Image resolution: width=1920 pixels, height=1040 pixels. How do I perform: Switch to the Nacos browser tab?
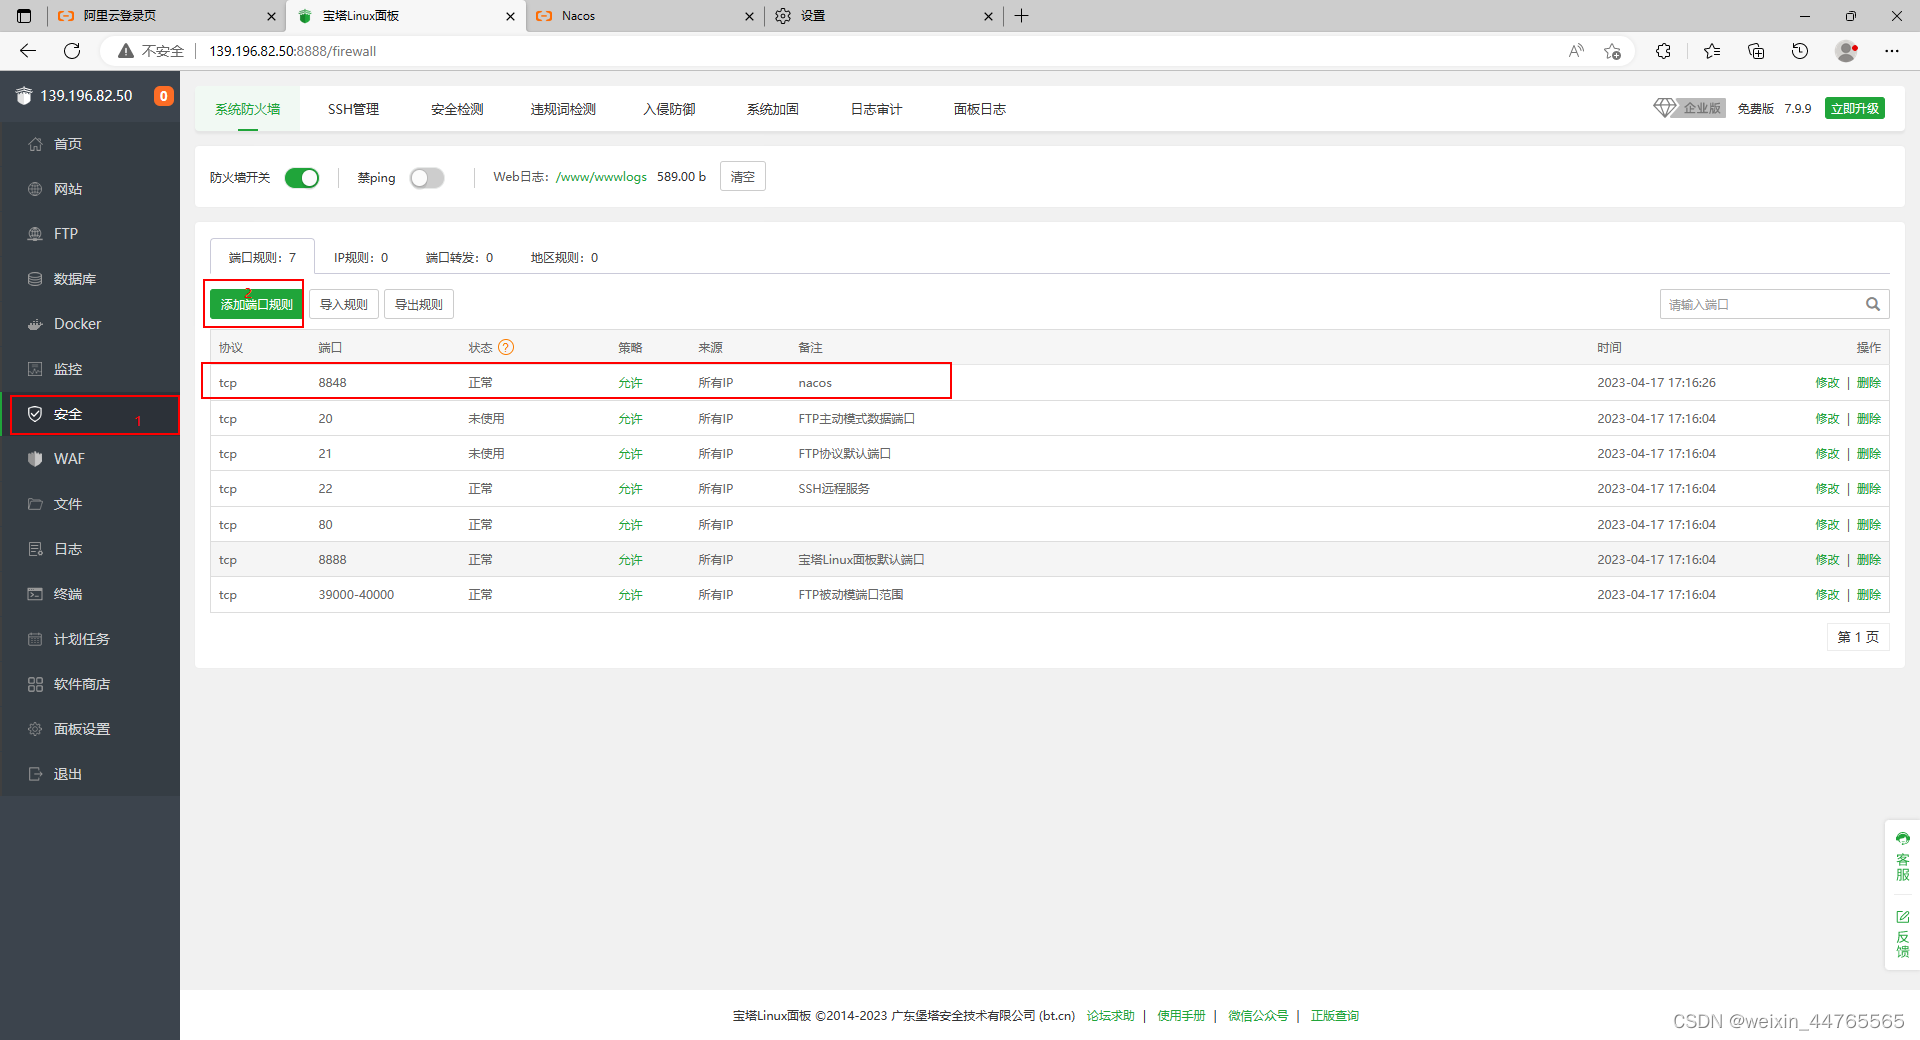click(645, 16)
